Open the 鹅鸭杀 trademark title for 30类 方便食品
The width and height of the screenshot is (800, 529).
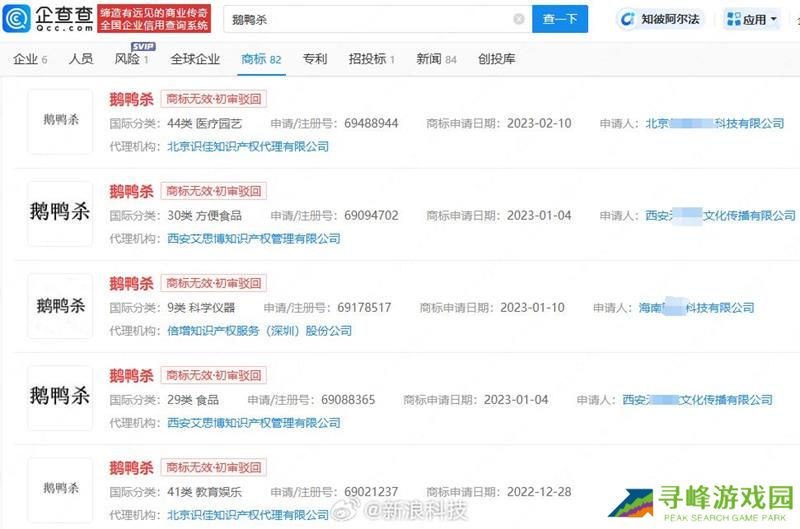pos(131,191)
